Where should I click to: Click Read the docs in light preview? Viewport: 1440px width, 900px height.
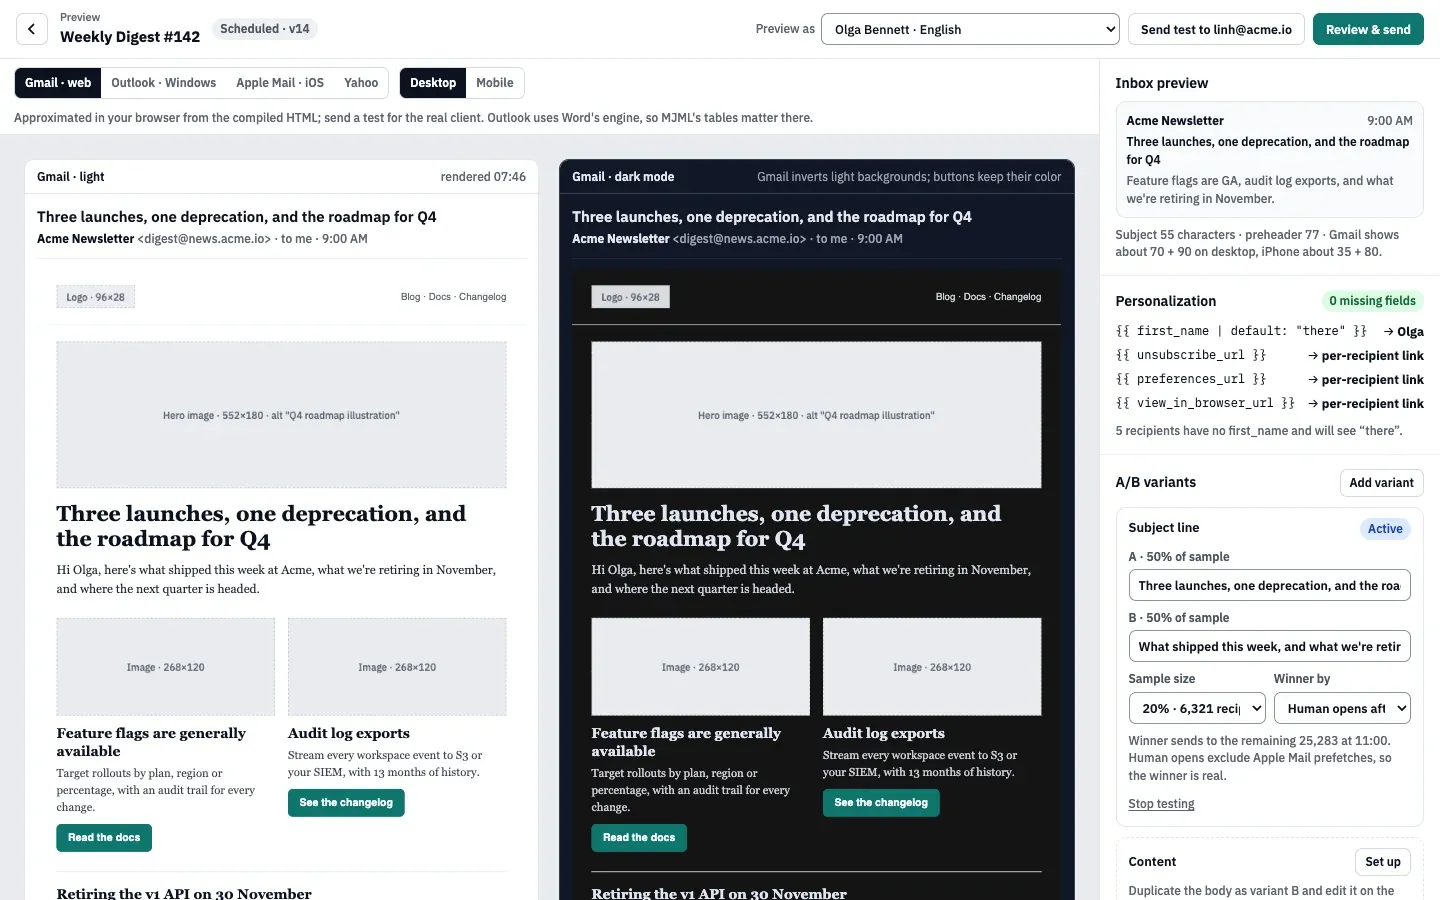pos(104,838)
